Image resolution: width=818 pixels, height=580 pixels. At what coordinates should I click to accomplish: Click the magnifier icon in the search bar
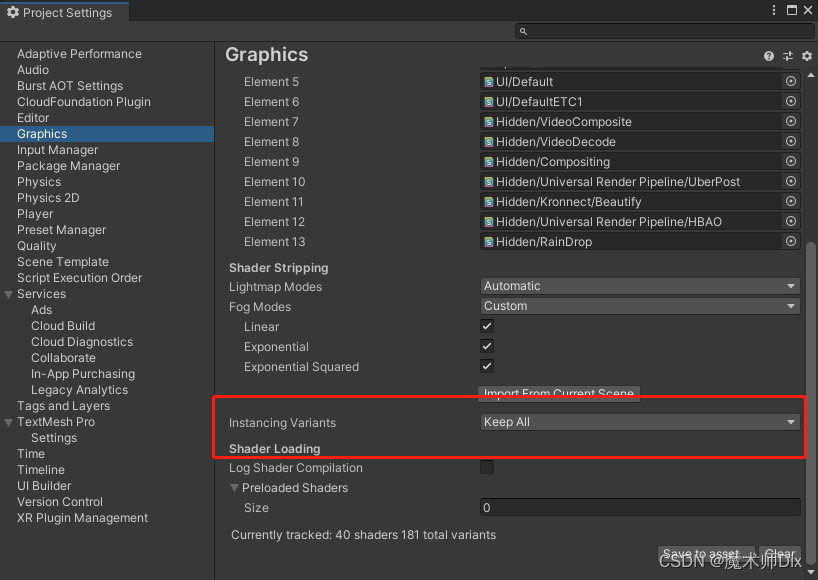[x=526, y=30]
